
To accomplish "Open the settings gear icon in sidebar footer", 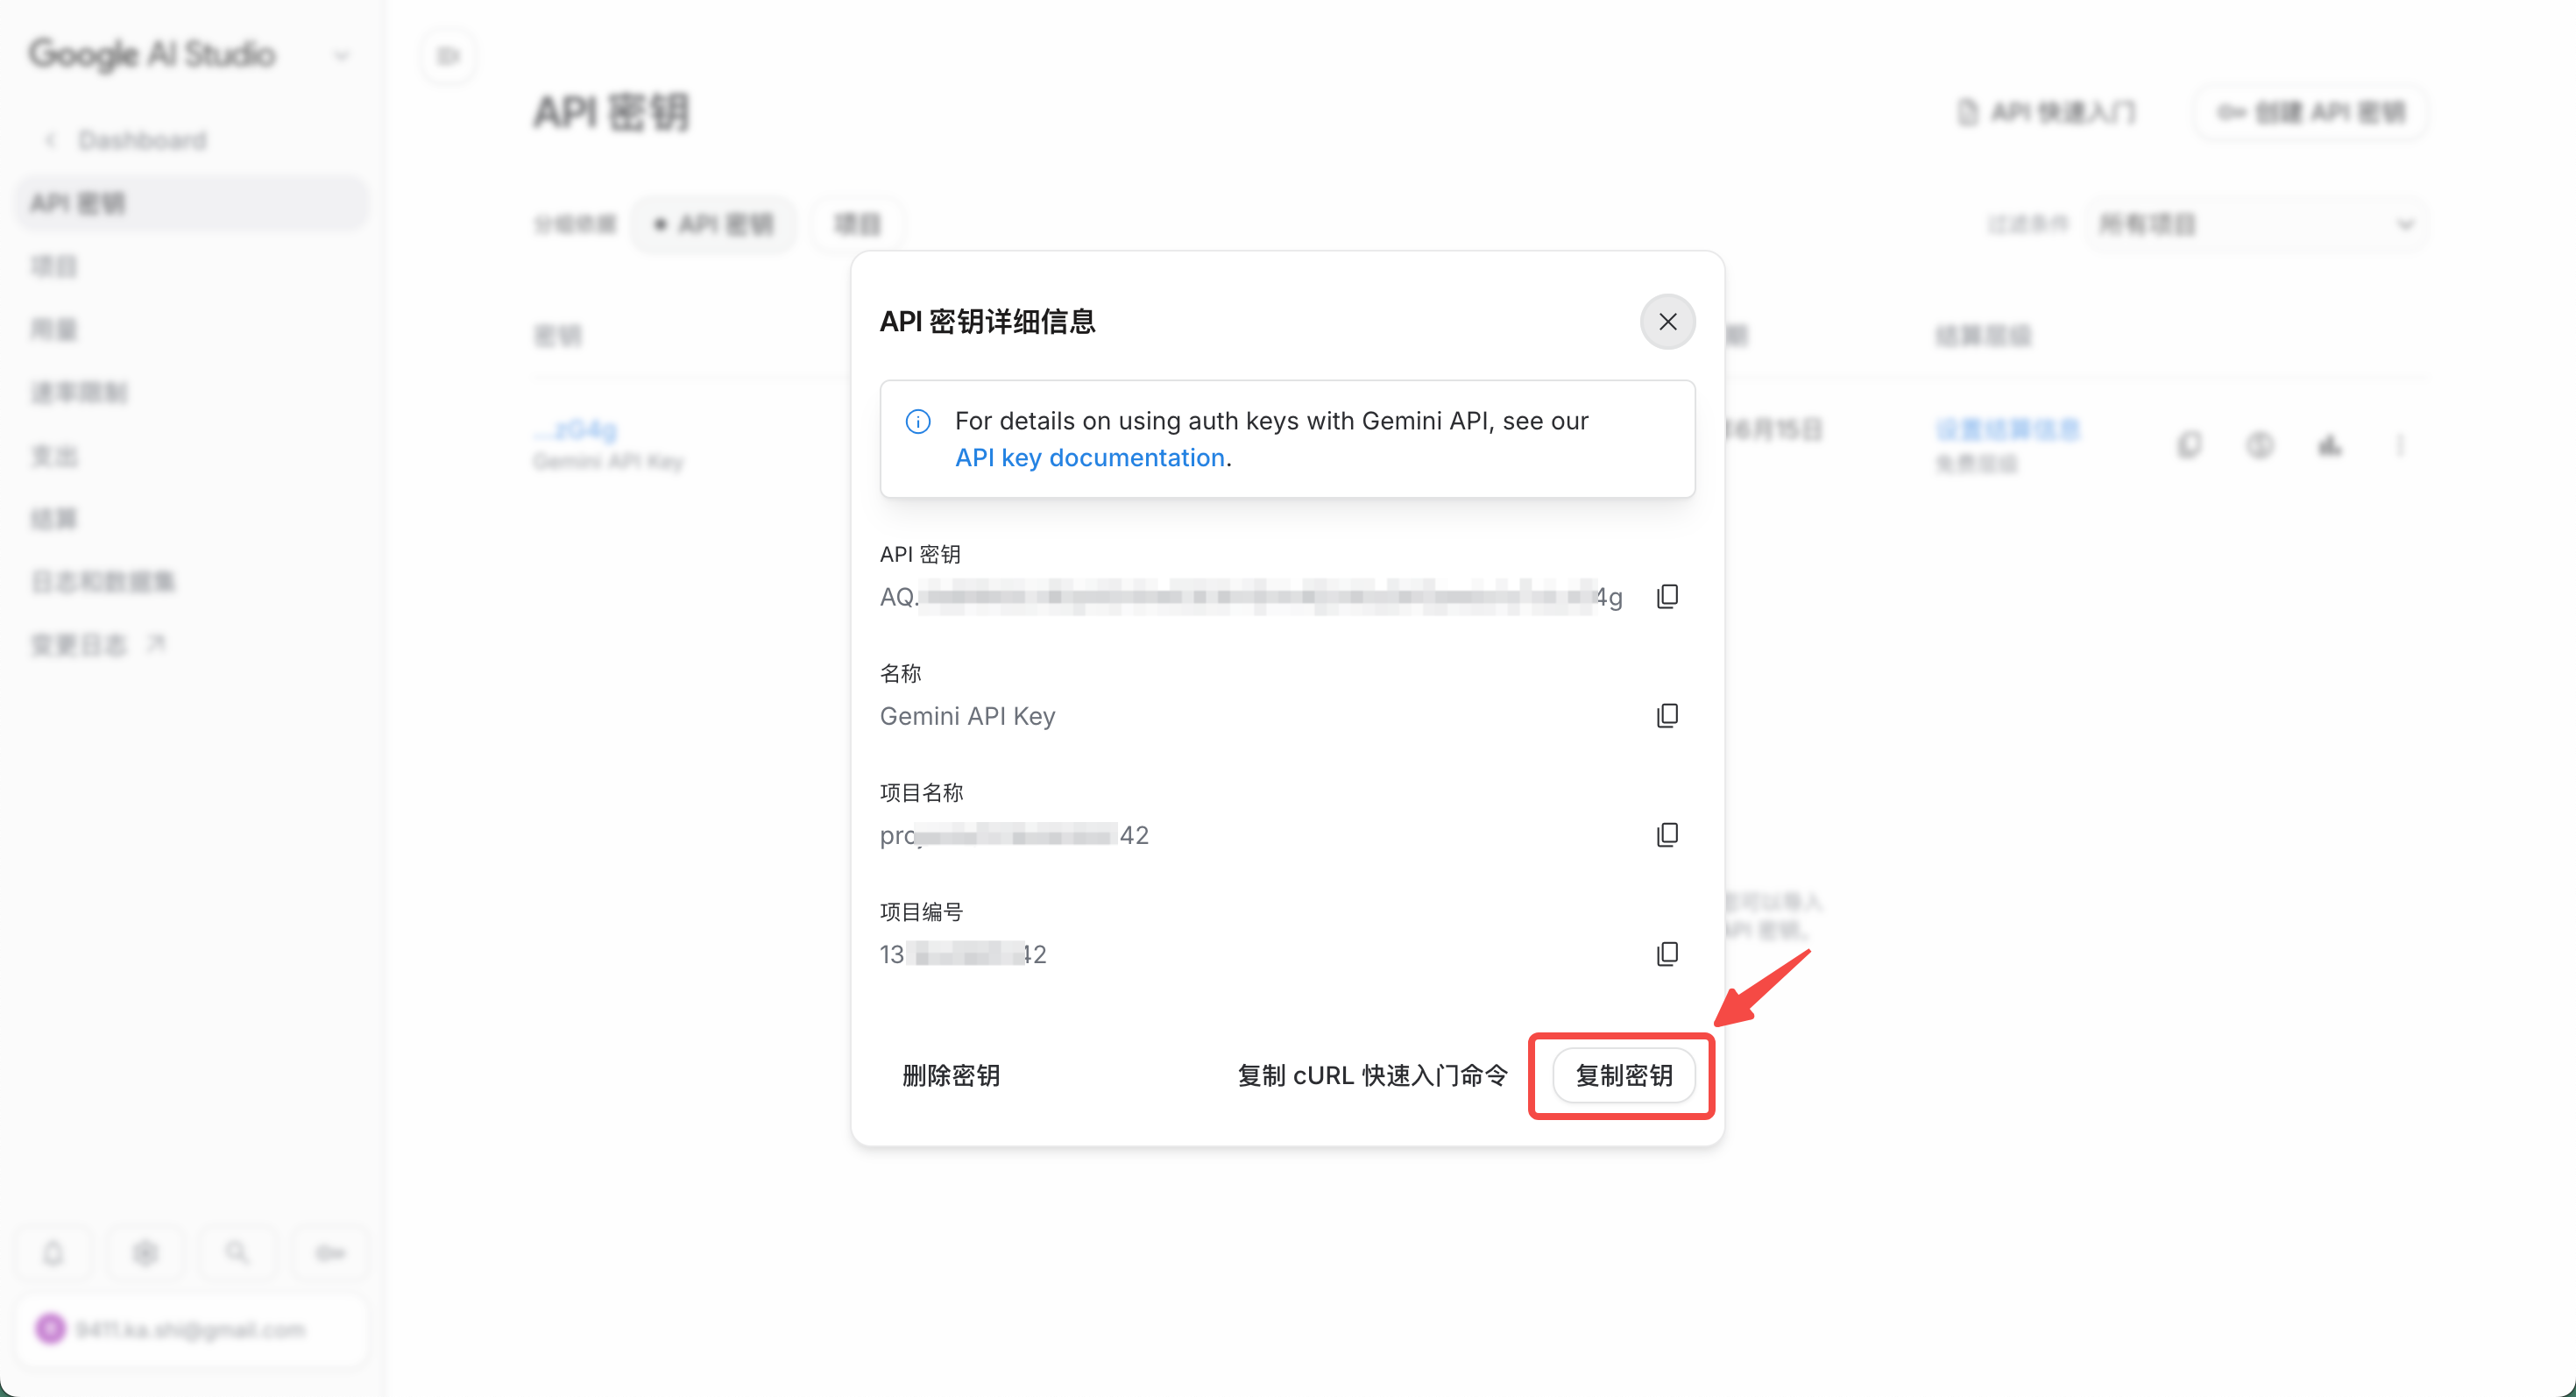I will tap(145, 1253).
